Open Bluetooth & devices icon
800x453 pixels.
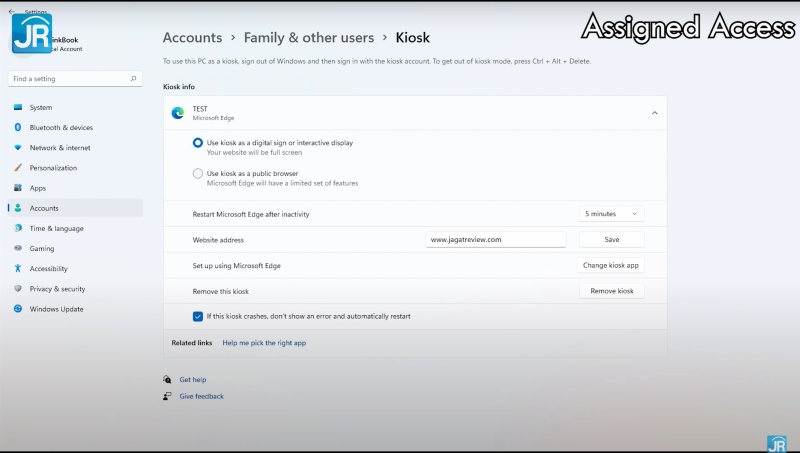click(x=17, y=127)
